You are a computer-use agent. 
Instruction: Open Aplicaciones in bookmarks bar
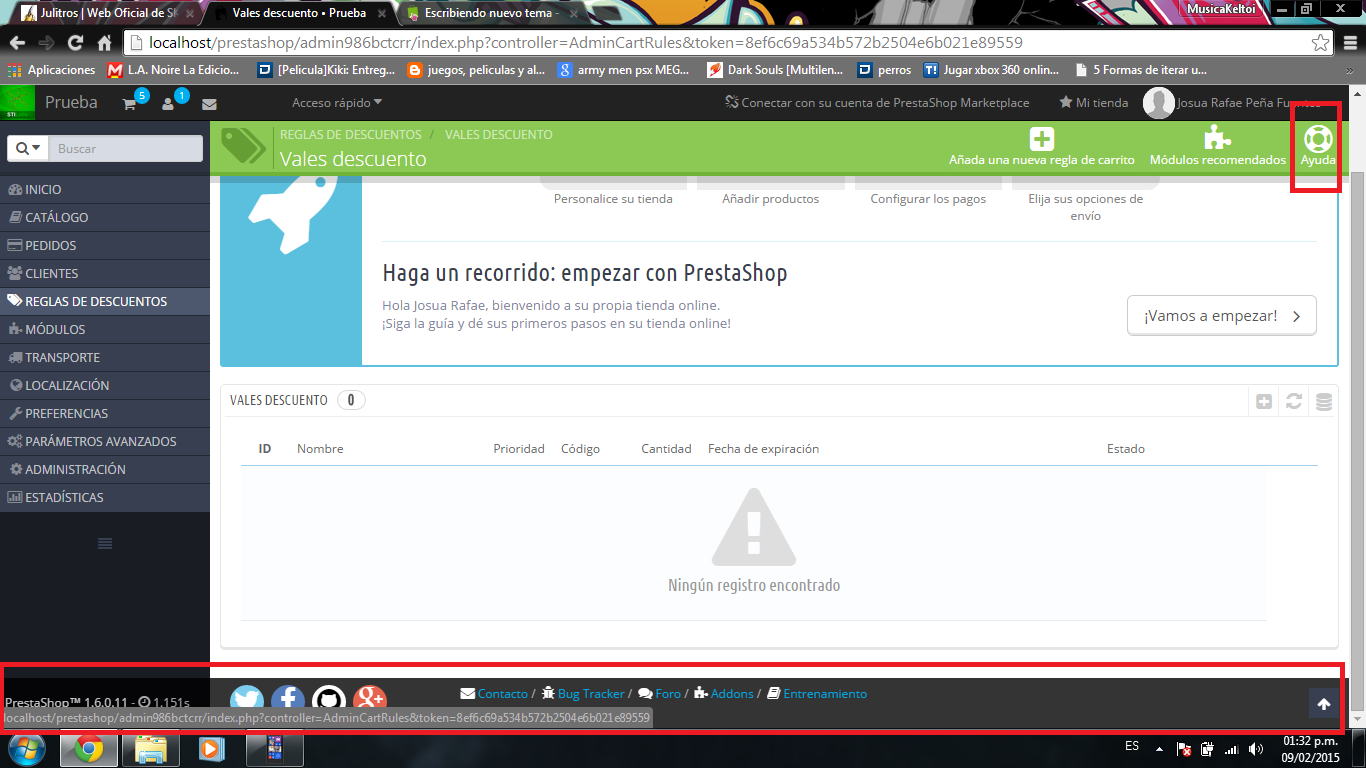point(51,70)
